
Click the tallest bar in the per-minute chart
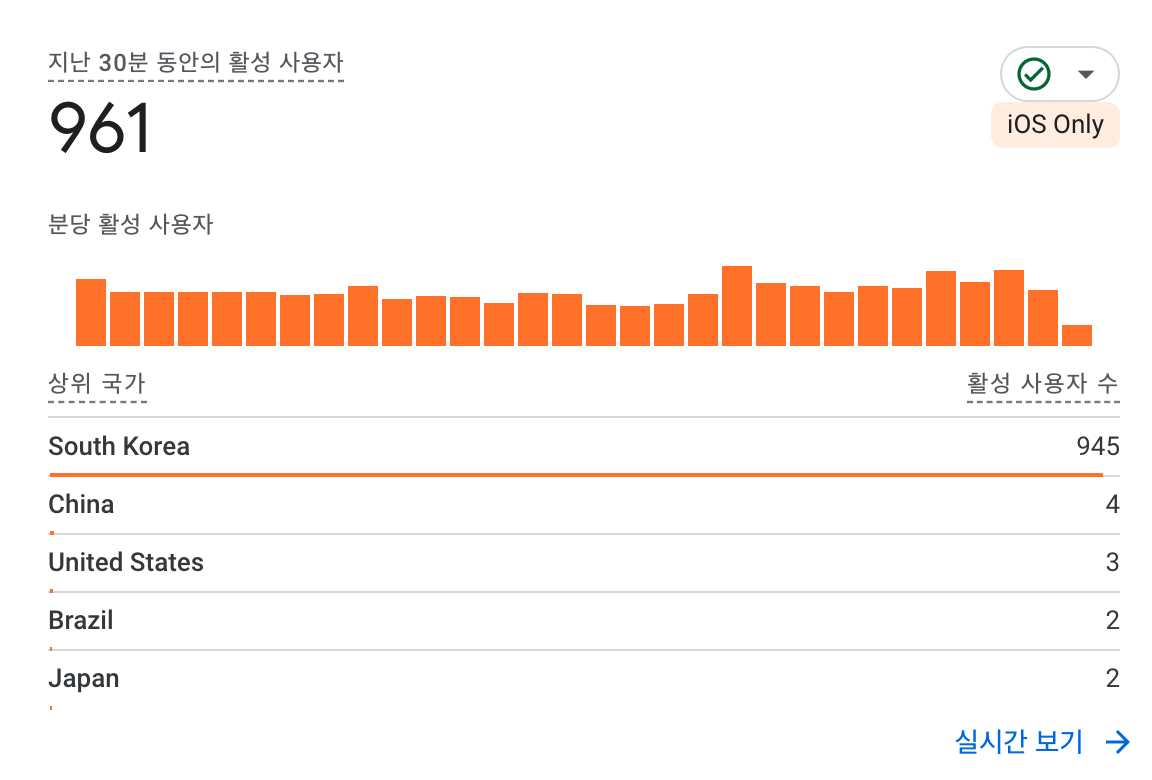click(737, 306)
